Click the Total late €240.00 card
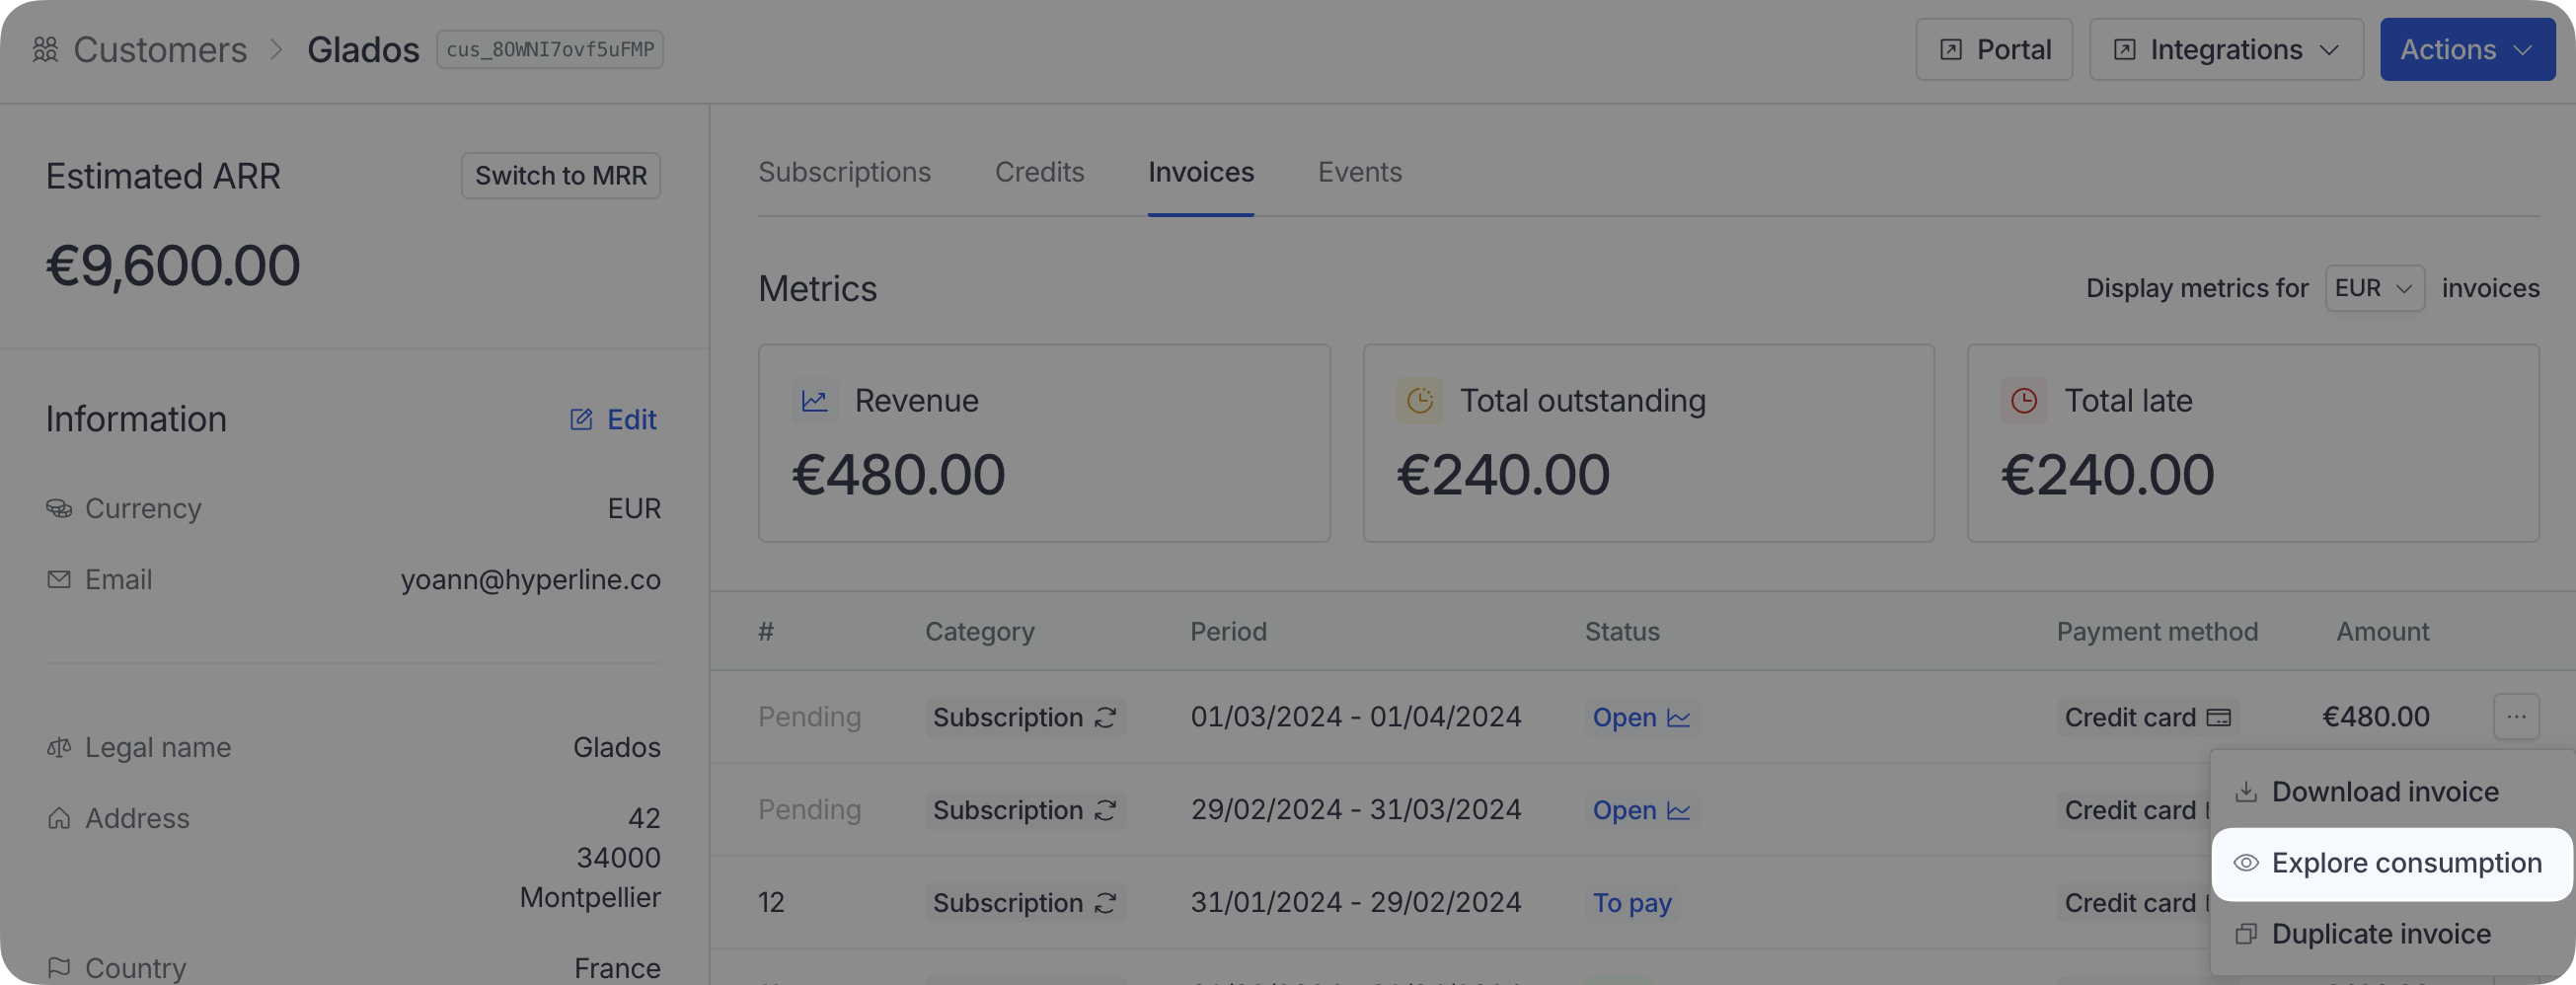Image resolution: width=2576 pixels, height=985 pixels. pyautogui.click(x=2253, y=443)
